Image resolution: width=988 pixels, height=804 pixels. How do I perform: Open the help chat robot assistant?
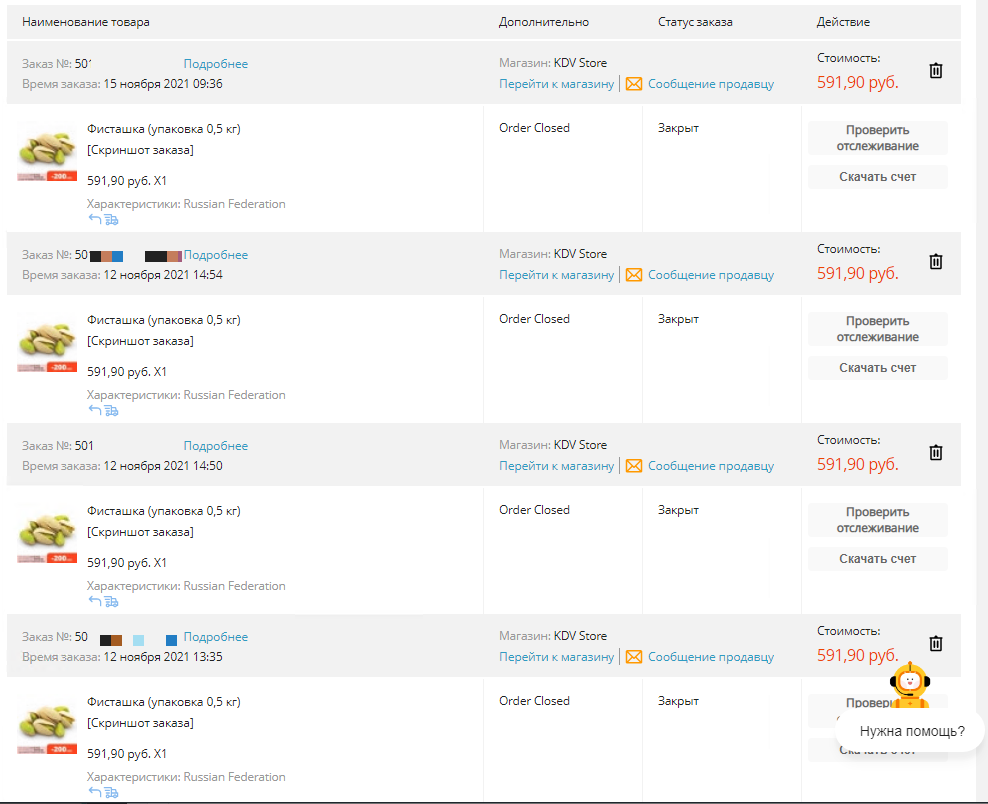coord(910,685)
